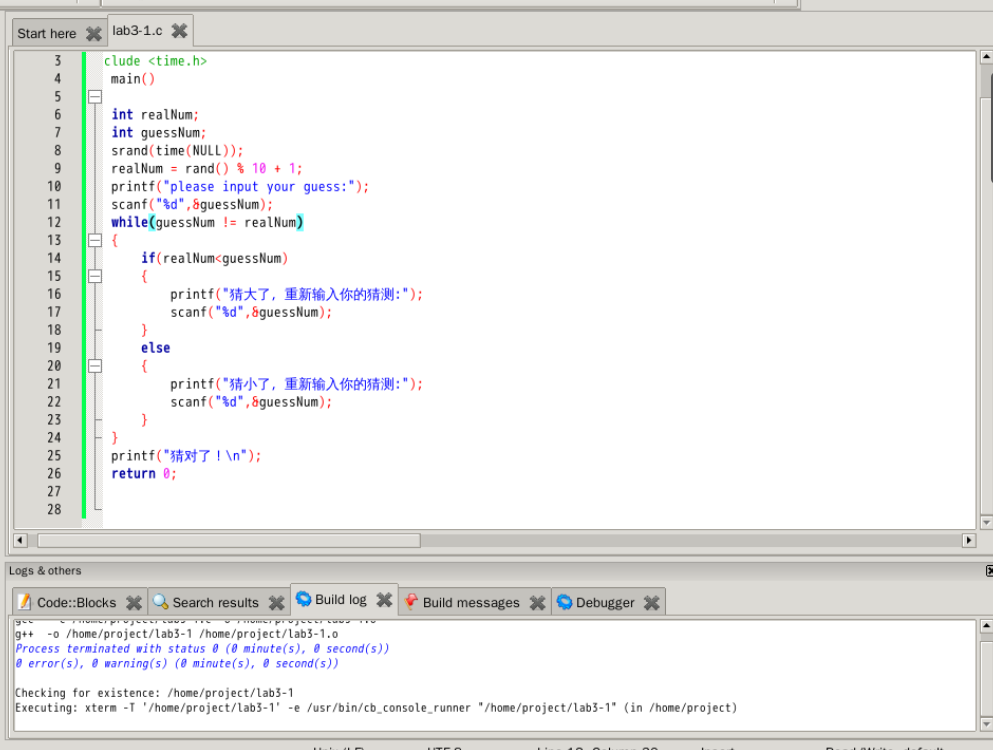Image resolution: width=993 pixels, height=750 pixels.
Task: Open the Debugger log tab
Action: [604, 602]
